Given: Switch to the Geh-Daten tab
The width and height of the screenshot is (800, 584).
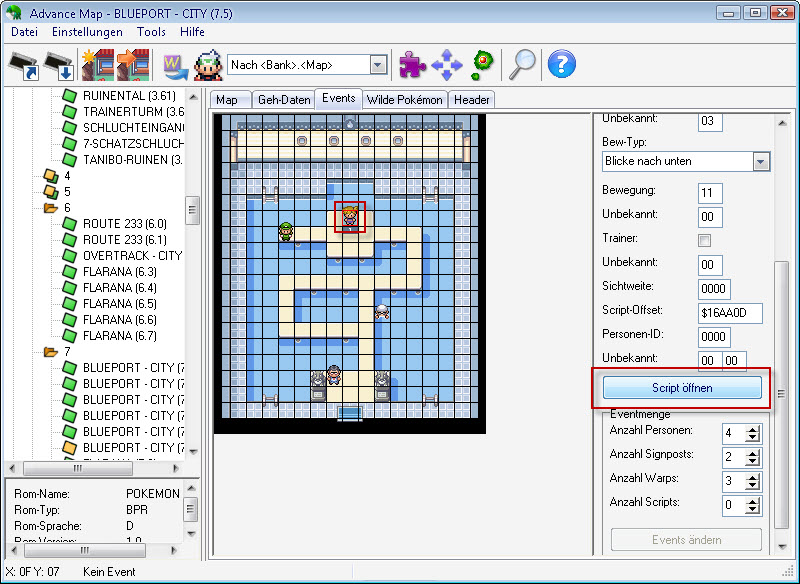Looking at the screenshot, I should coord(284,100).
